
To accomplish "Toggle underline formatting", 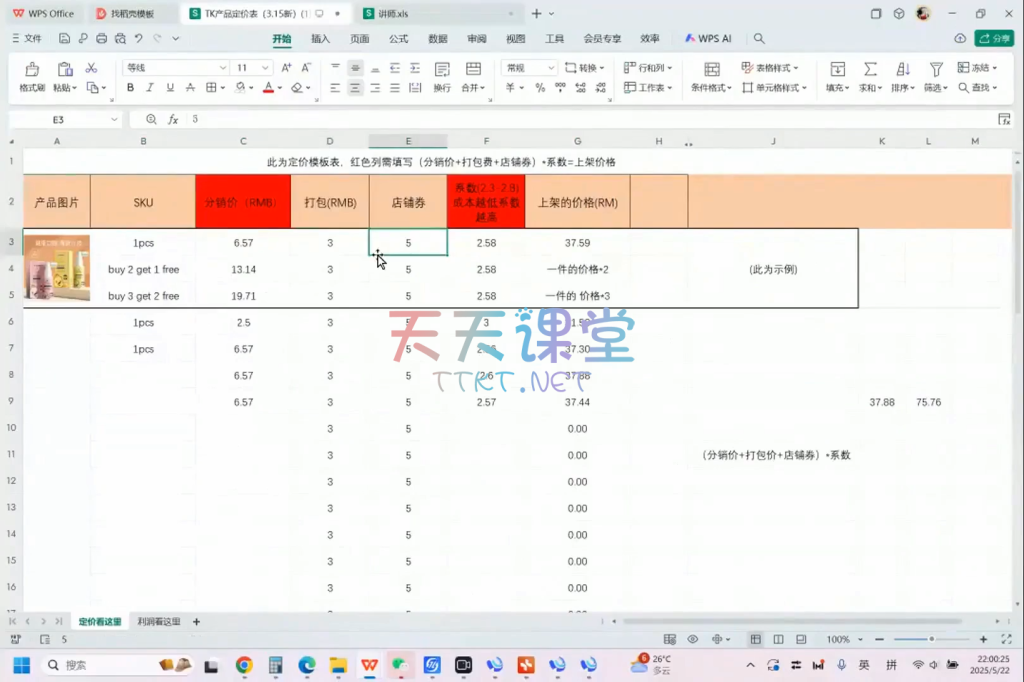I will pos(170,88).
